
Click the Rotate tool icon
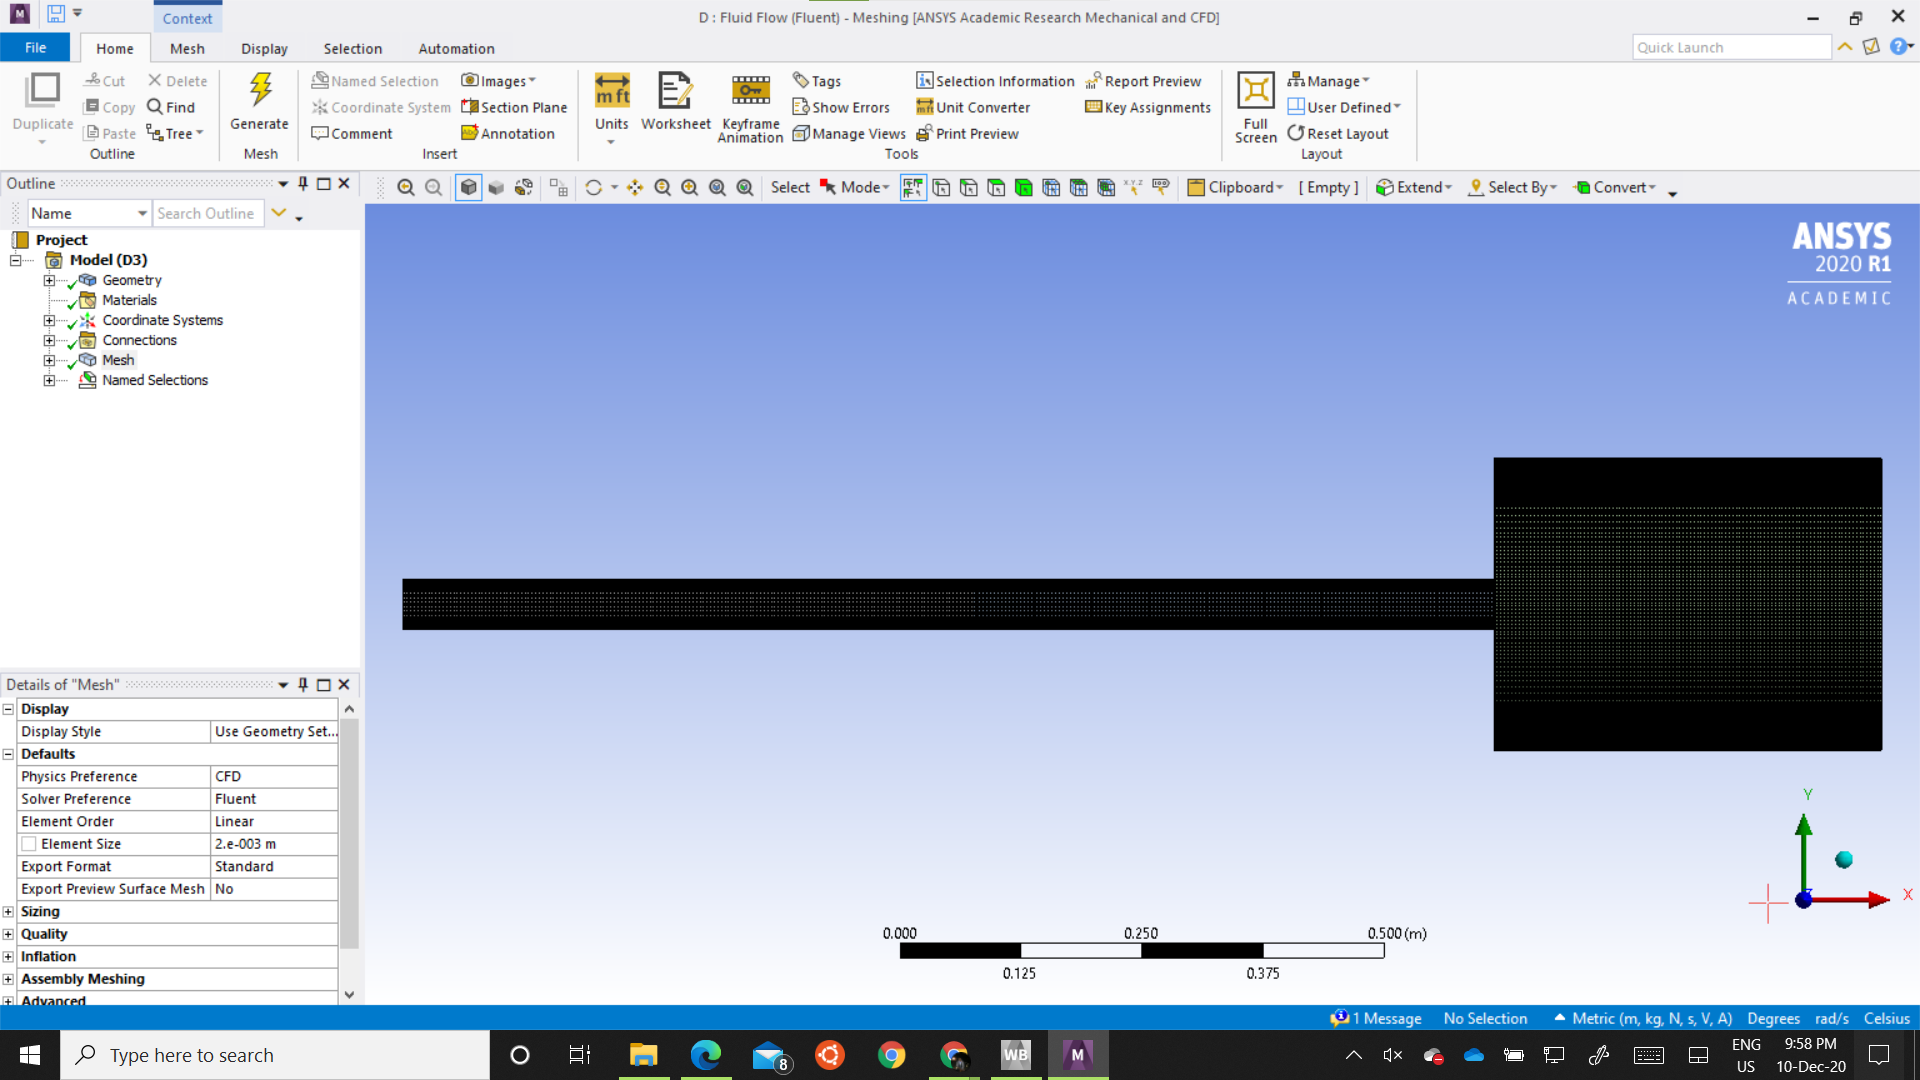click(593, 187)
